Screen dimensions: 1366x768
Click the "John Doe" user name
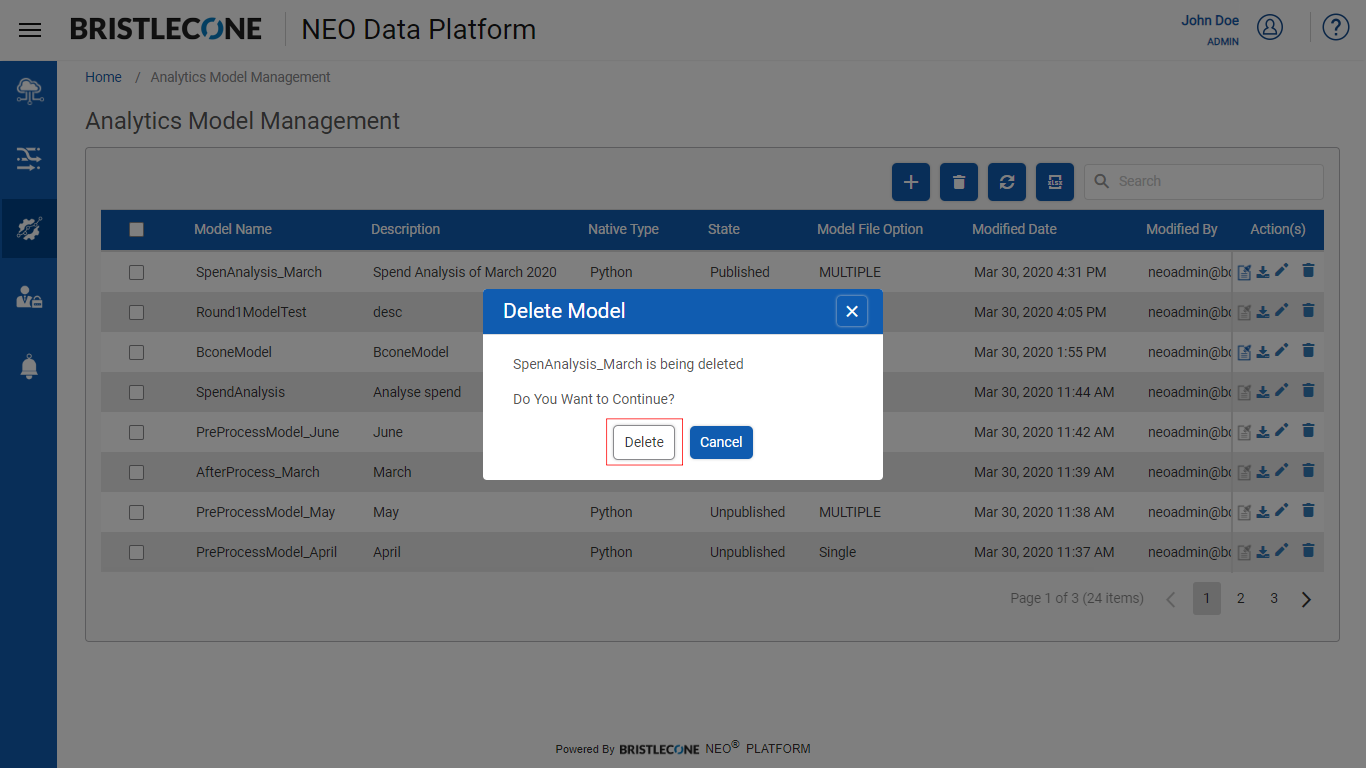(1210, 20)
